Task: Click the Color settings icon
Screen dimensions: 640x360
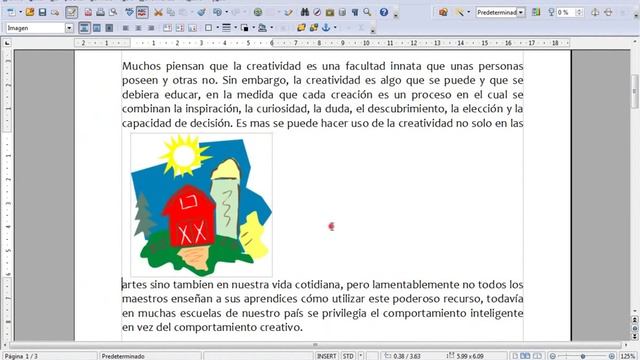Action: click(536, 12)
